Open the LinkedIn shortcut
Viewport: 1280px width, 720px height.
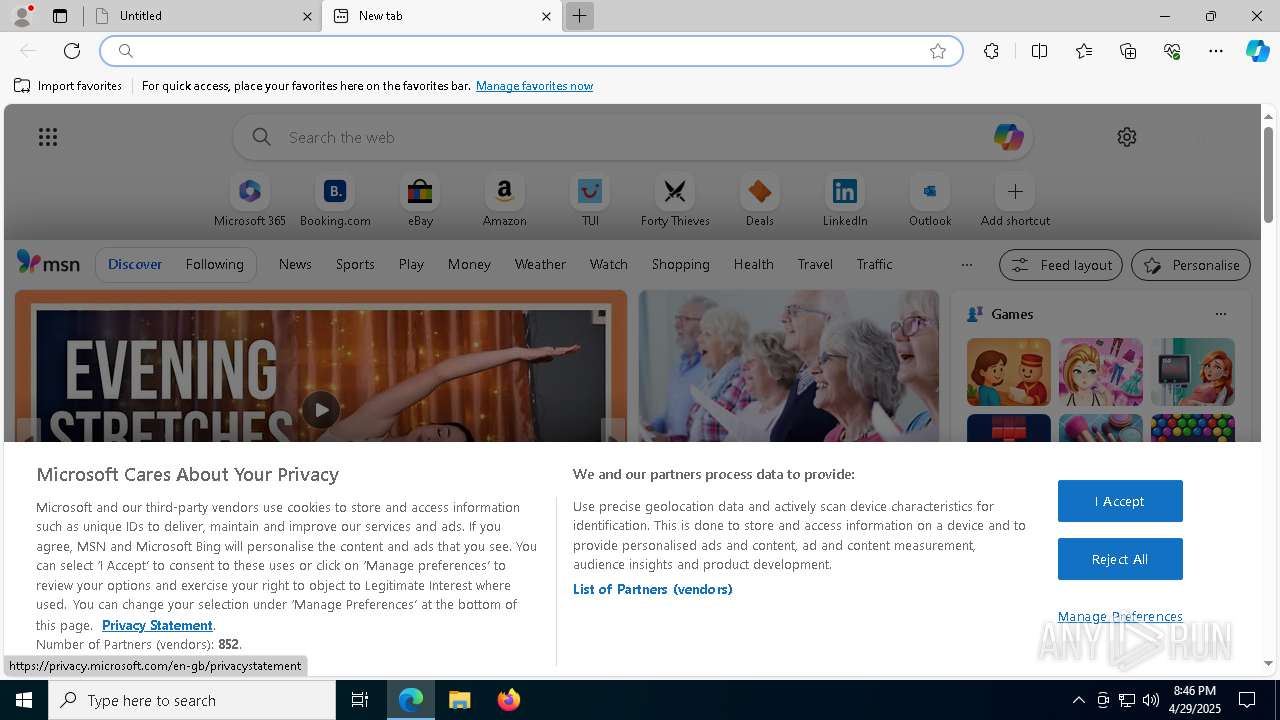(845, 201)
